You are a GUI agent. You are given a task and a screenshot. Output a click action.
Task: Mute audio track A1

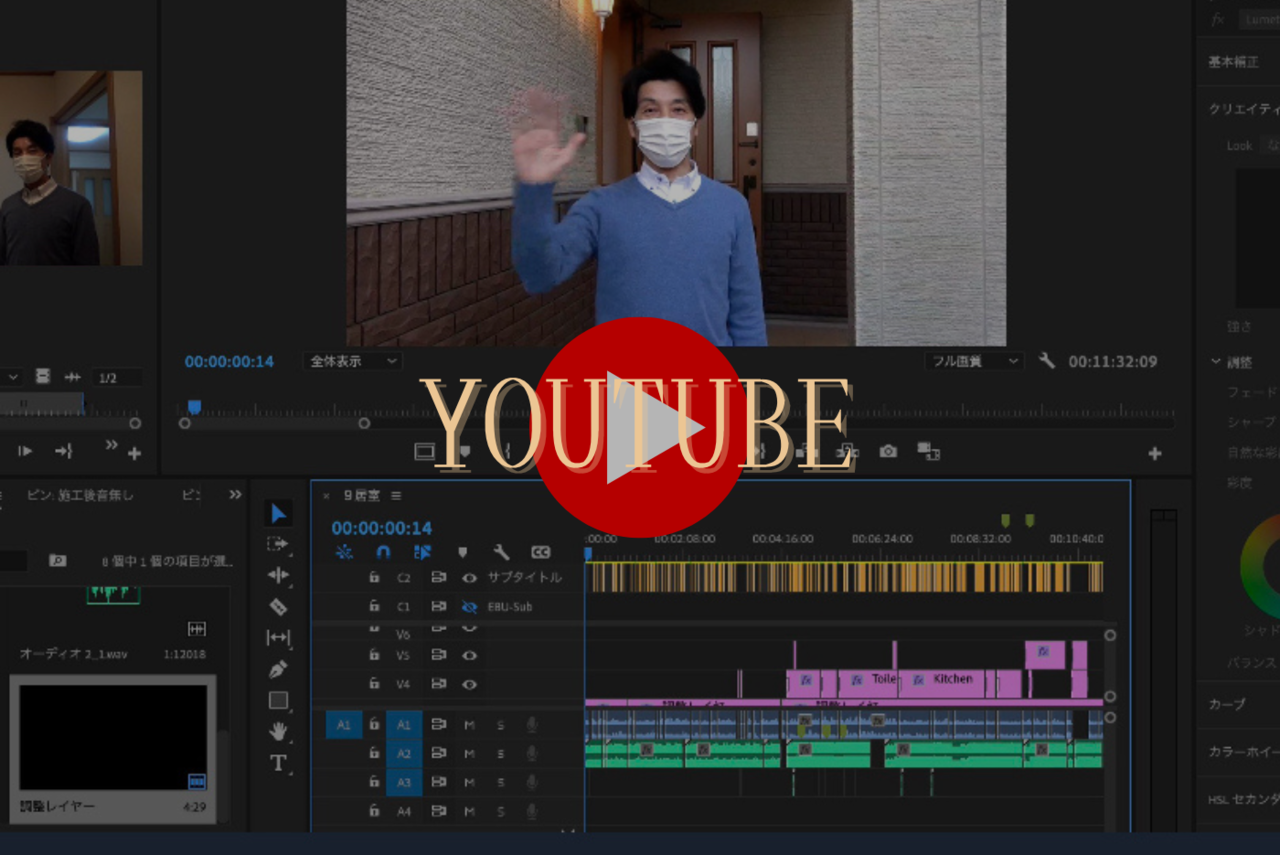pos(469,724)
